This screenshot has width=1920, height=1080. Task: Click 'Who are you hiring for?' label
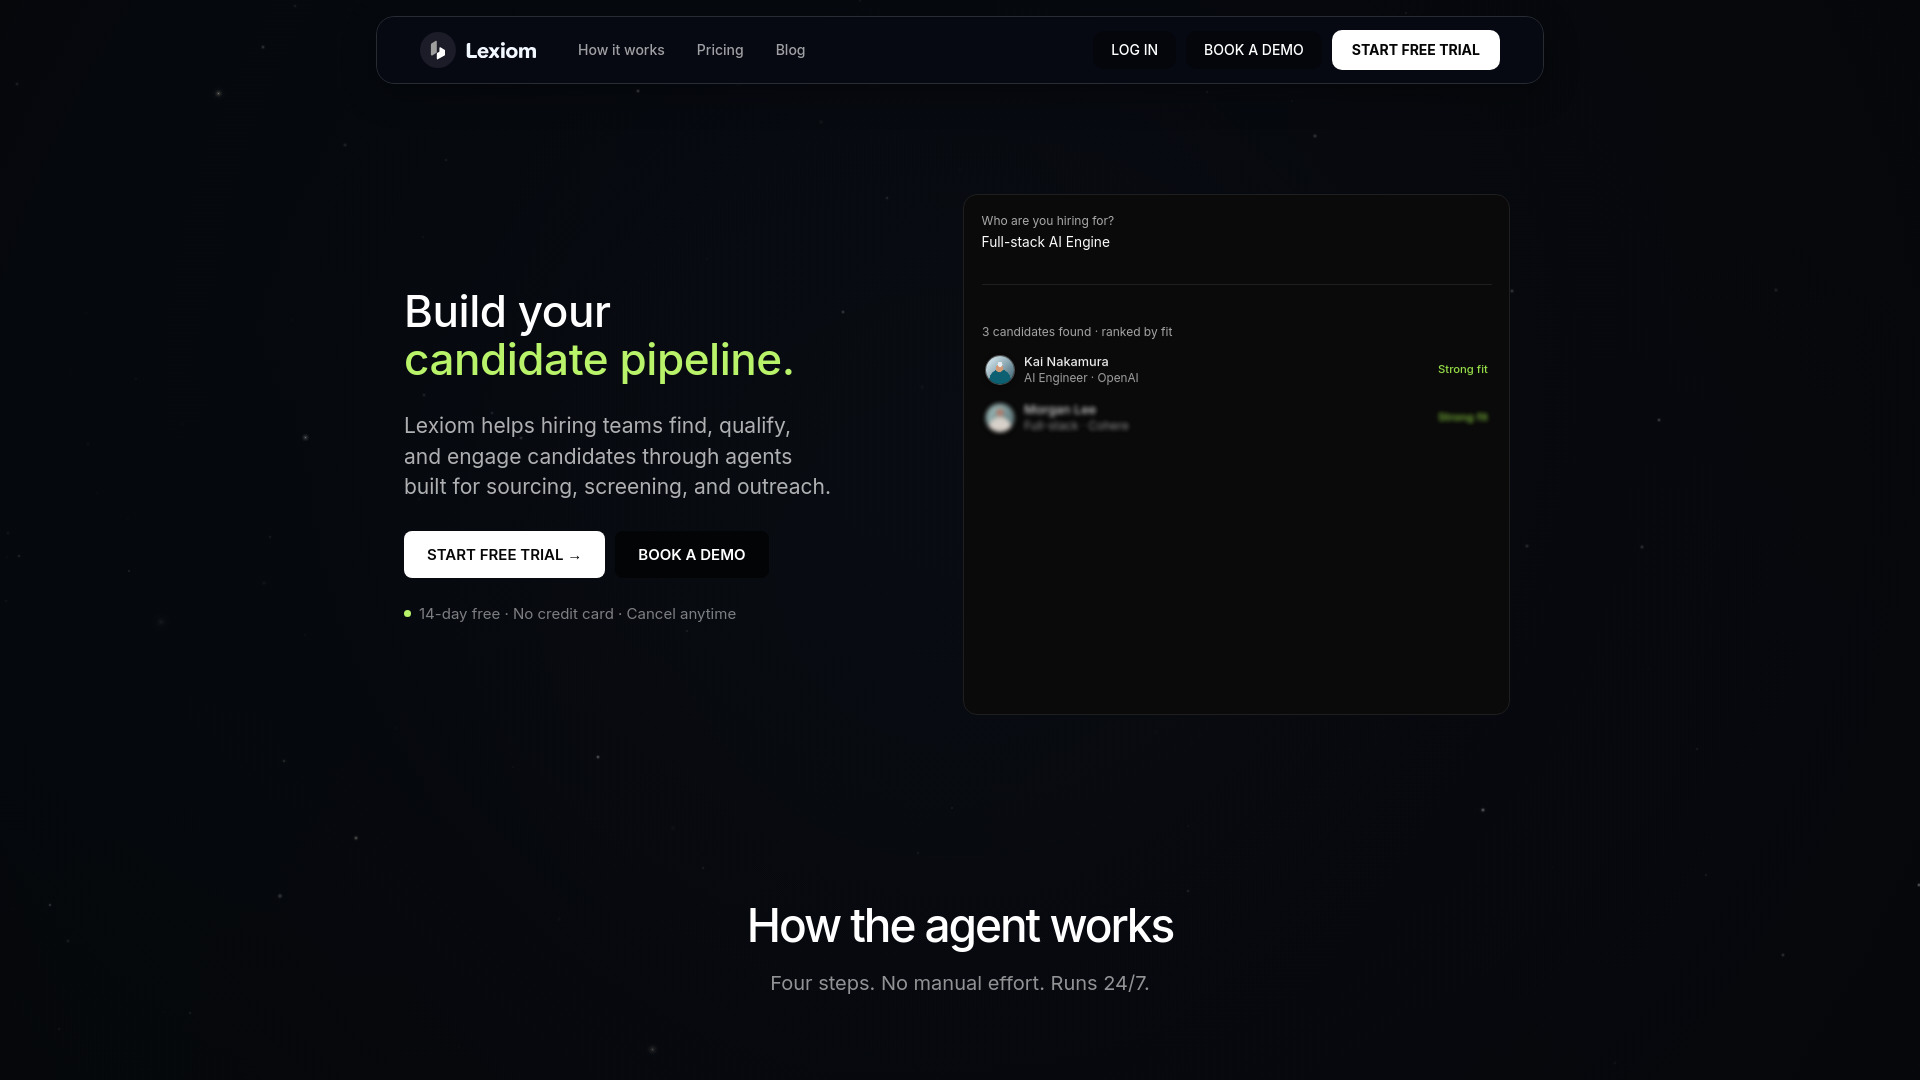(1047, 221)
